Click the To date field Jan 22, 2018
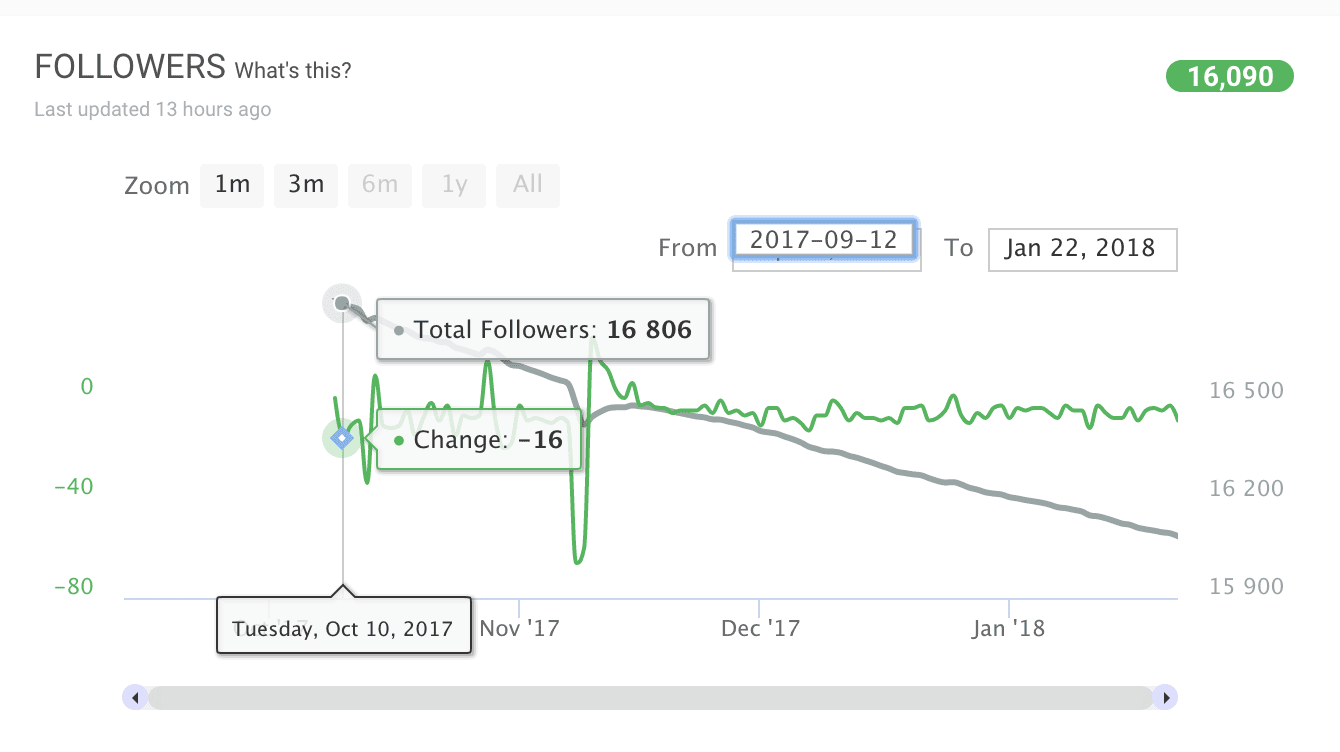 click(1083, 249)
